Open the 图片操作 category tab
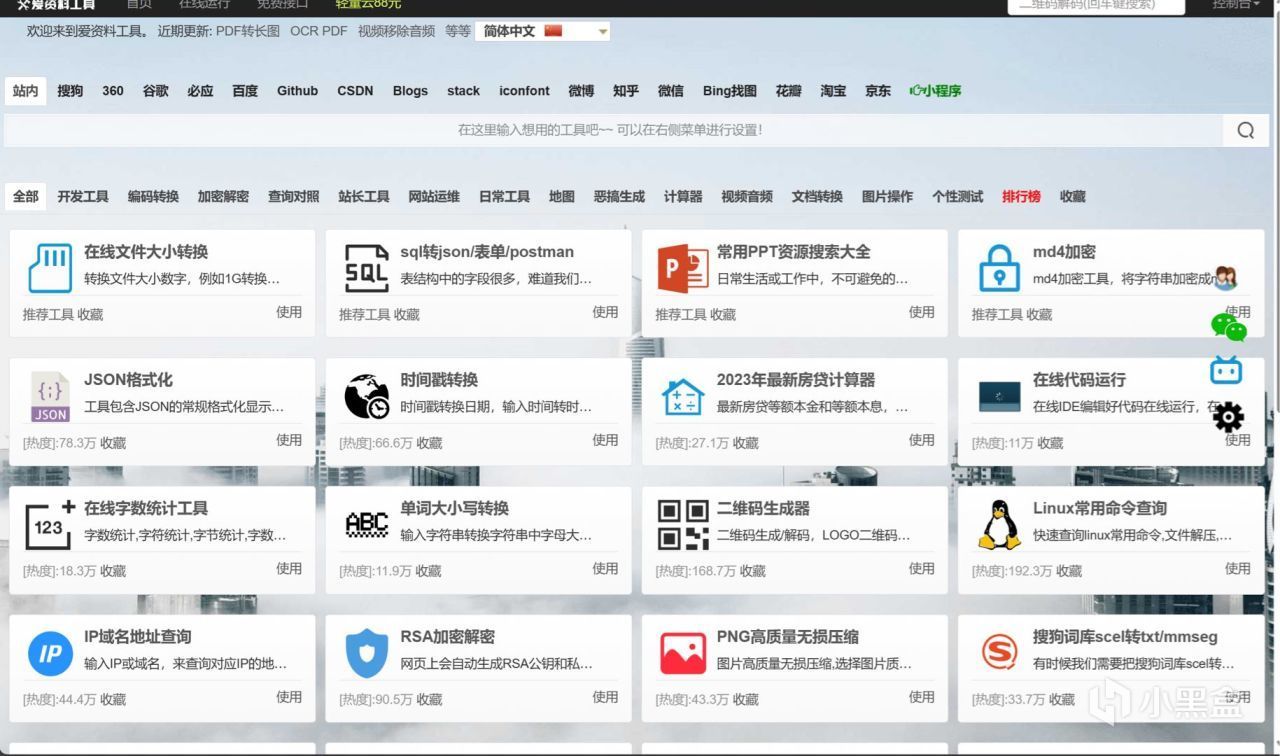The image size is (1280, 756). pyautogui.click(x=887, y=196)
